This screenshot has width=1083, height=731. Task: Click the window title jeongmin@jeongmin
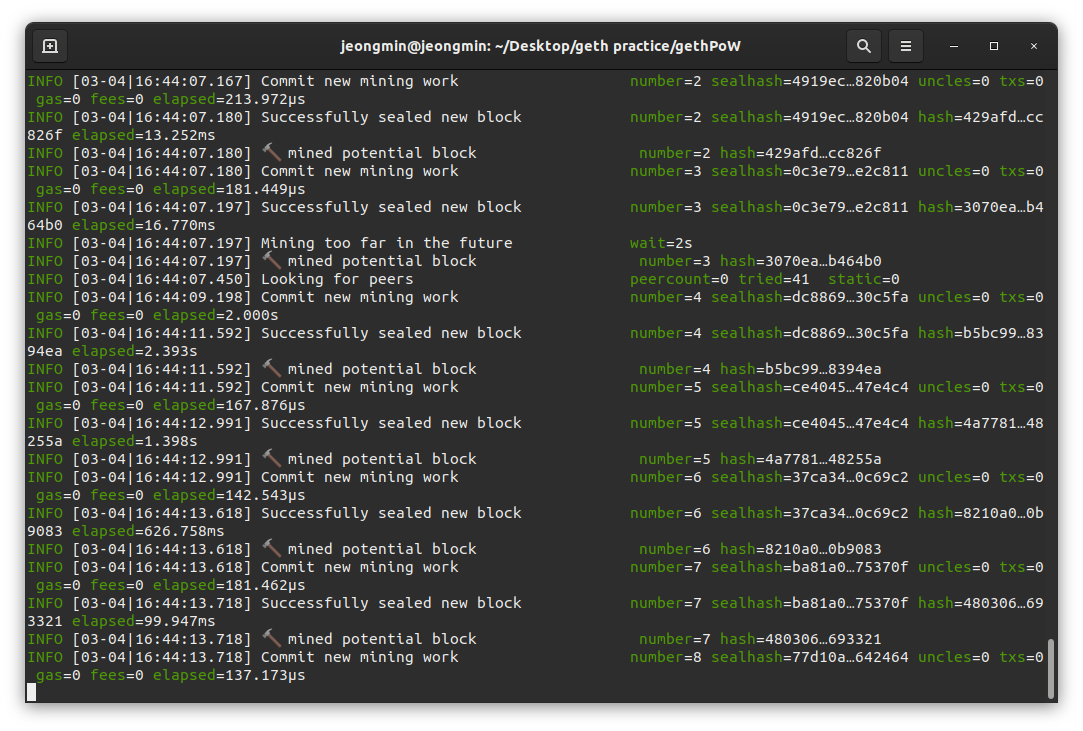[540, 46]
